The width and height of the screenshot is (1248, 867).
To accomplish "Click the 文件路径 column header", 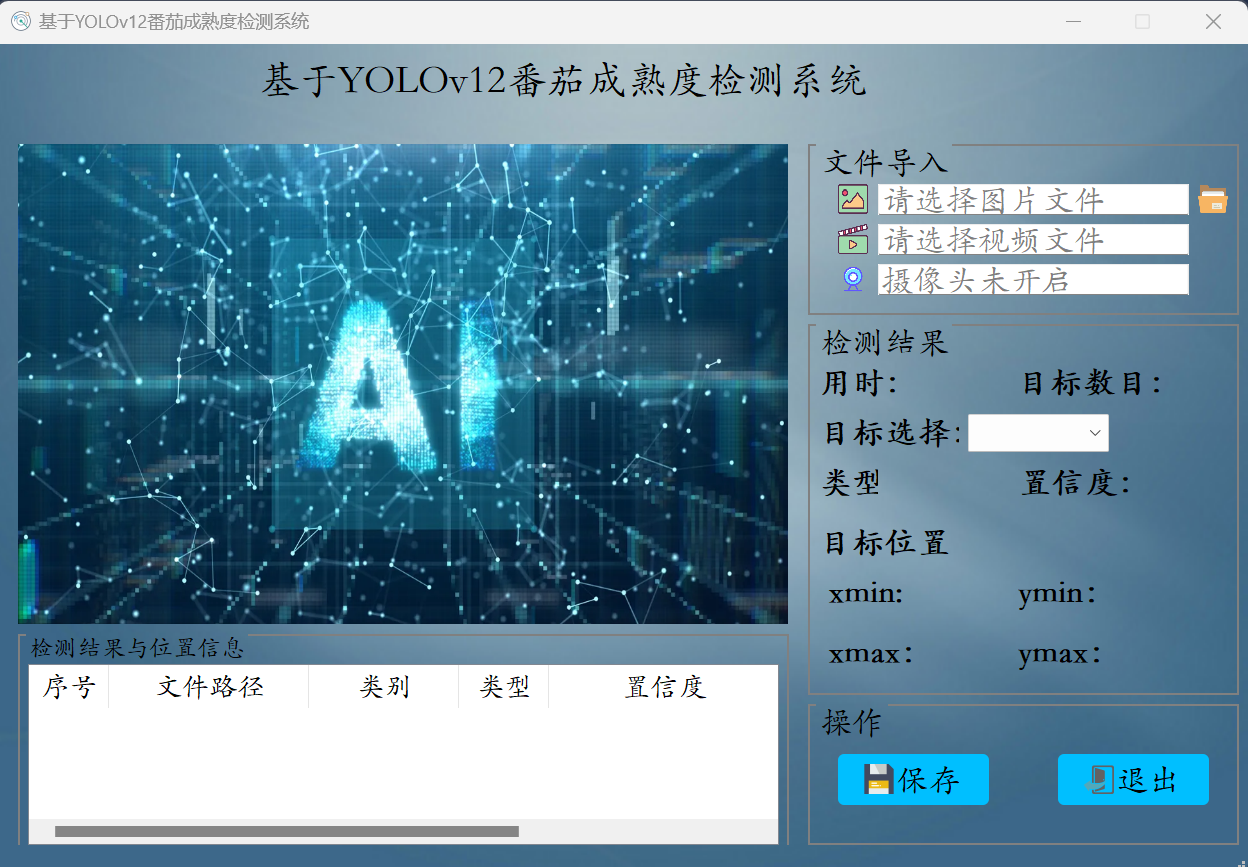I will click(x=209, y=687).
